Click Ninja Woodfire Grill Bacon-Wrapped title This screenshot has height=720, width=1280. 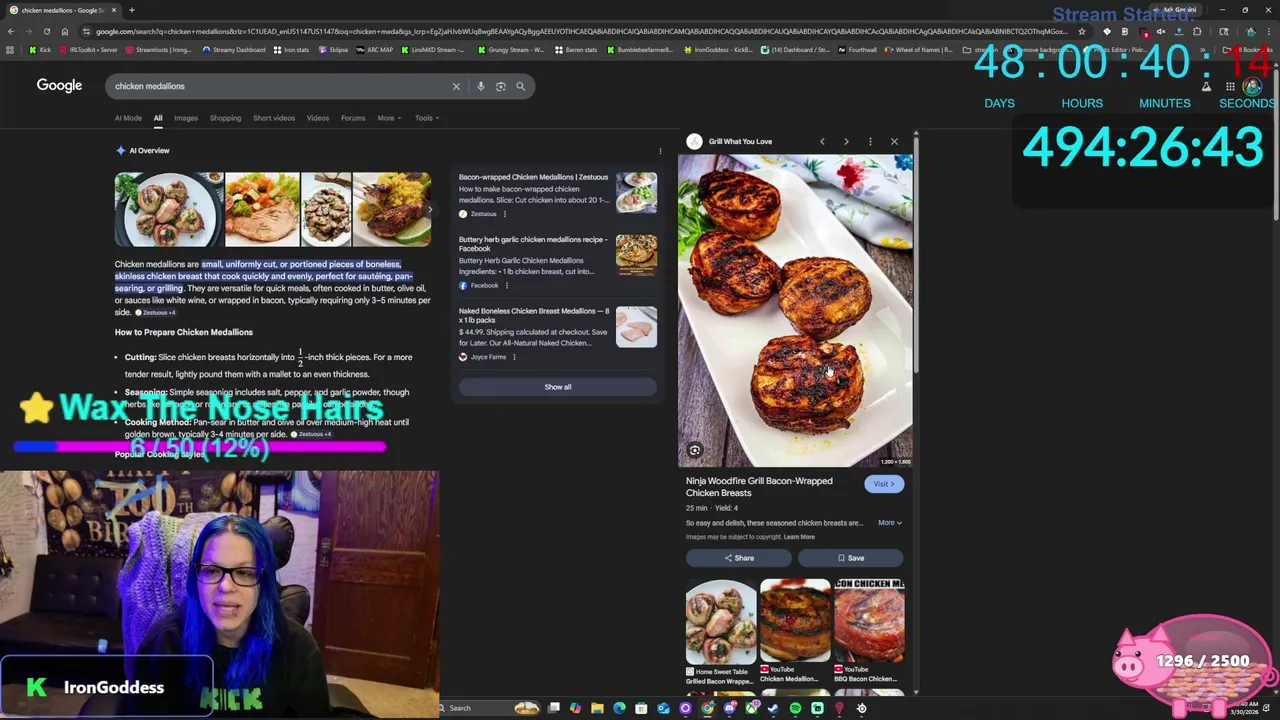tap(759, 487)
